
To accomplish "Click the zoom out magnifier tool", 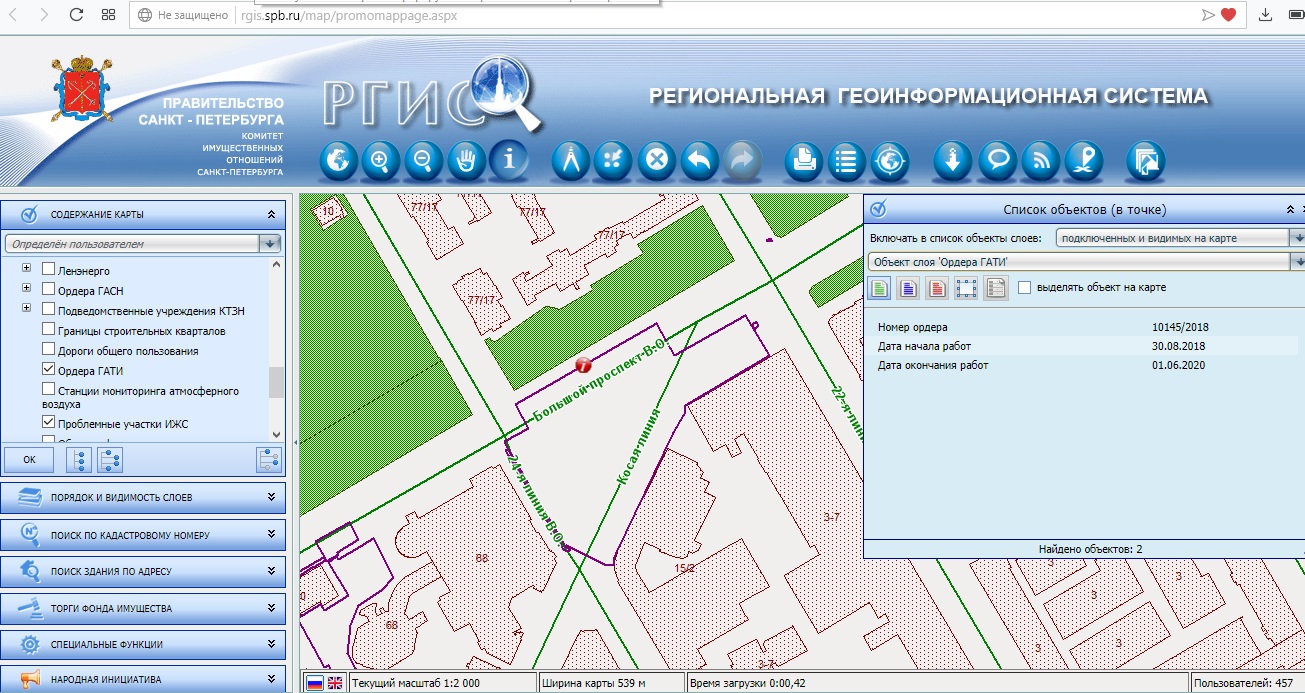I will click(x=423, y=160).
